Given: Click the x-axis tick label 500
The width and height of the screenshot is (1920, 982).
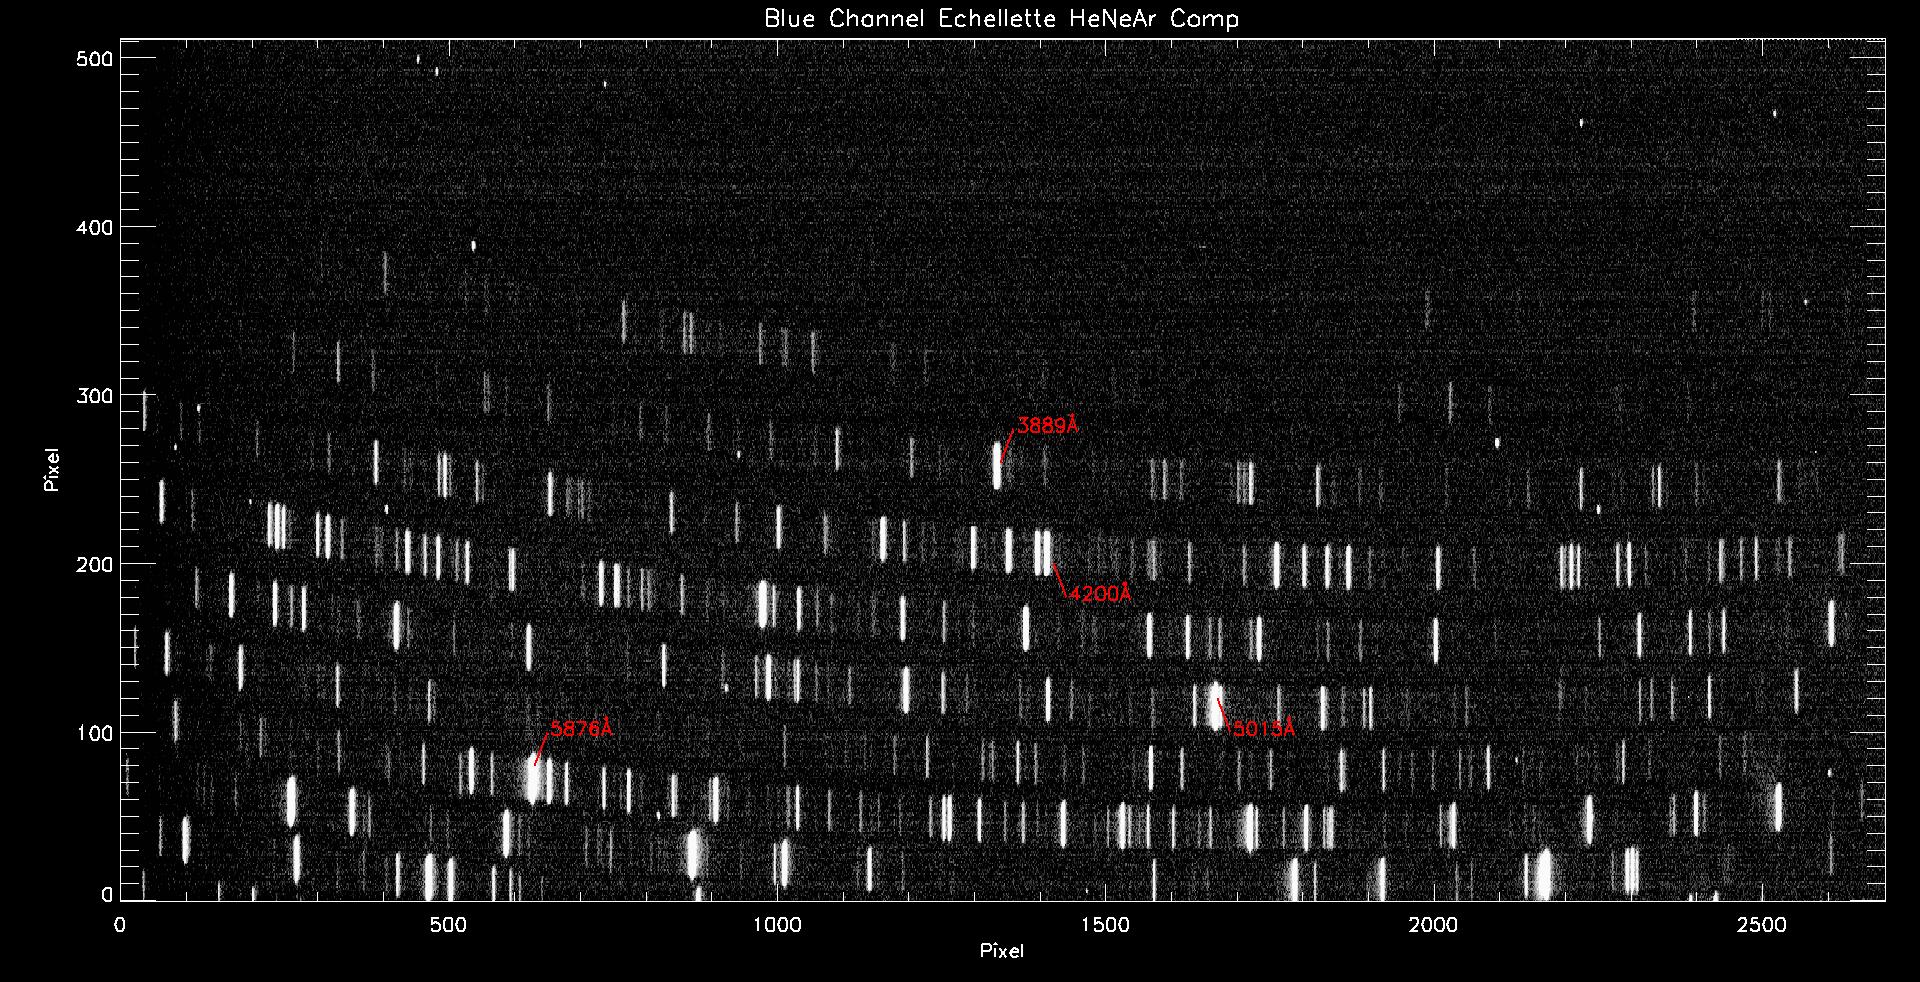Looking at the screenshot, I should pyautogui.click(x=448, y=926).
